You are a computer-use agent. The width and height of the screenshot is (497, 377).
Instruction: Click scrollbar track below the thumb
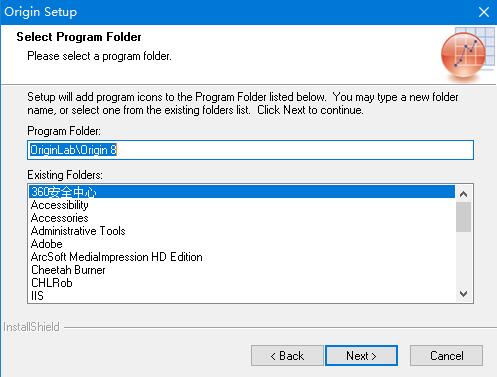pos(463,259)
